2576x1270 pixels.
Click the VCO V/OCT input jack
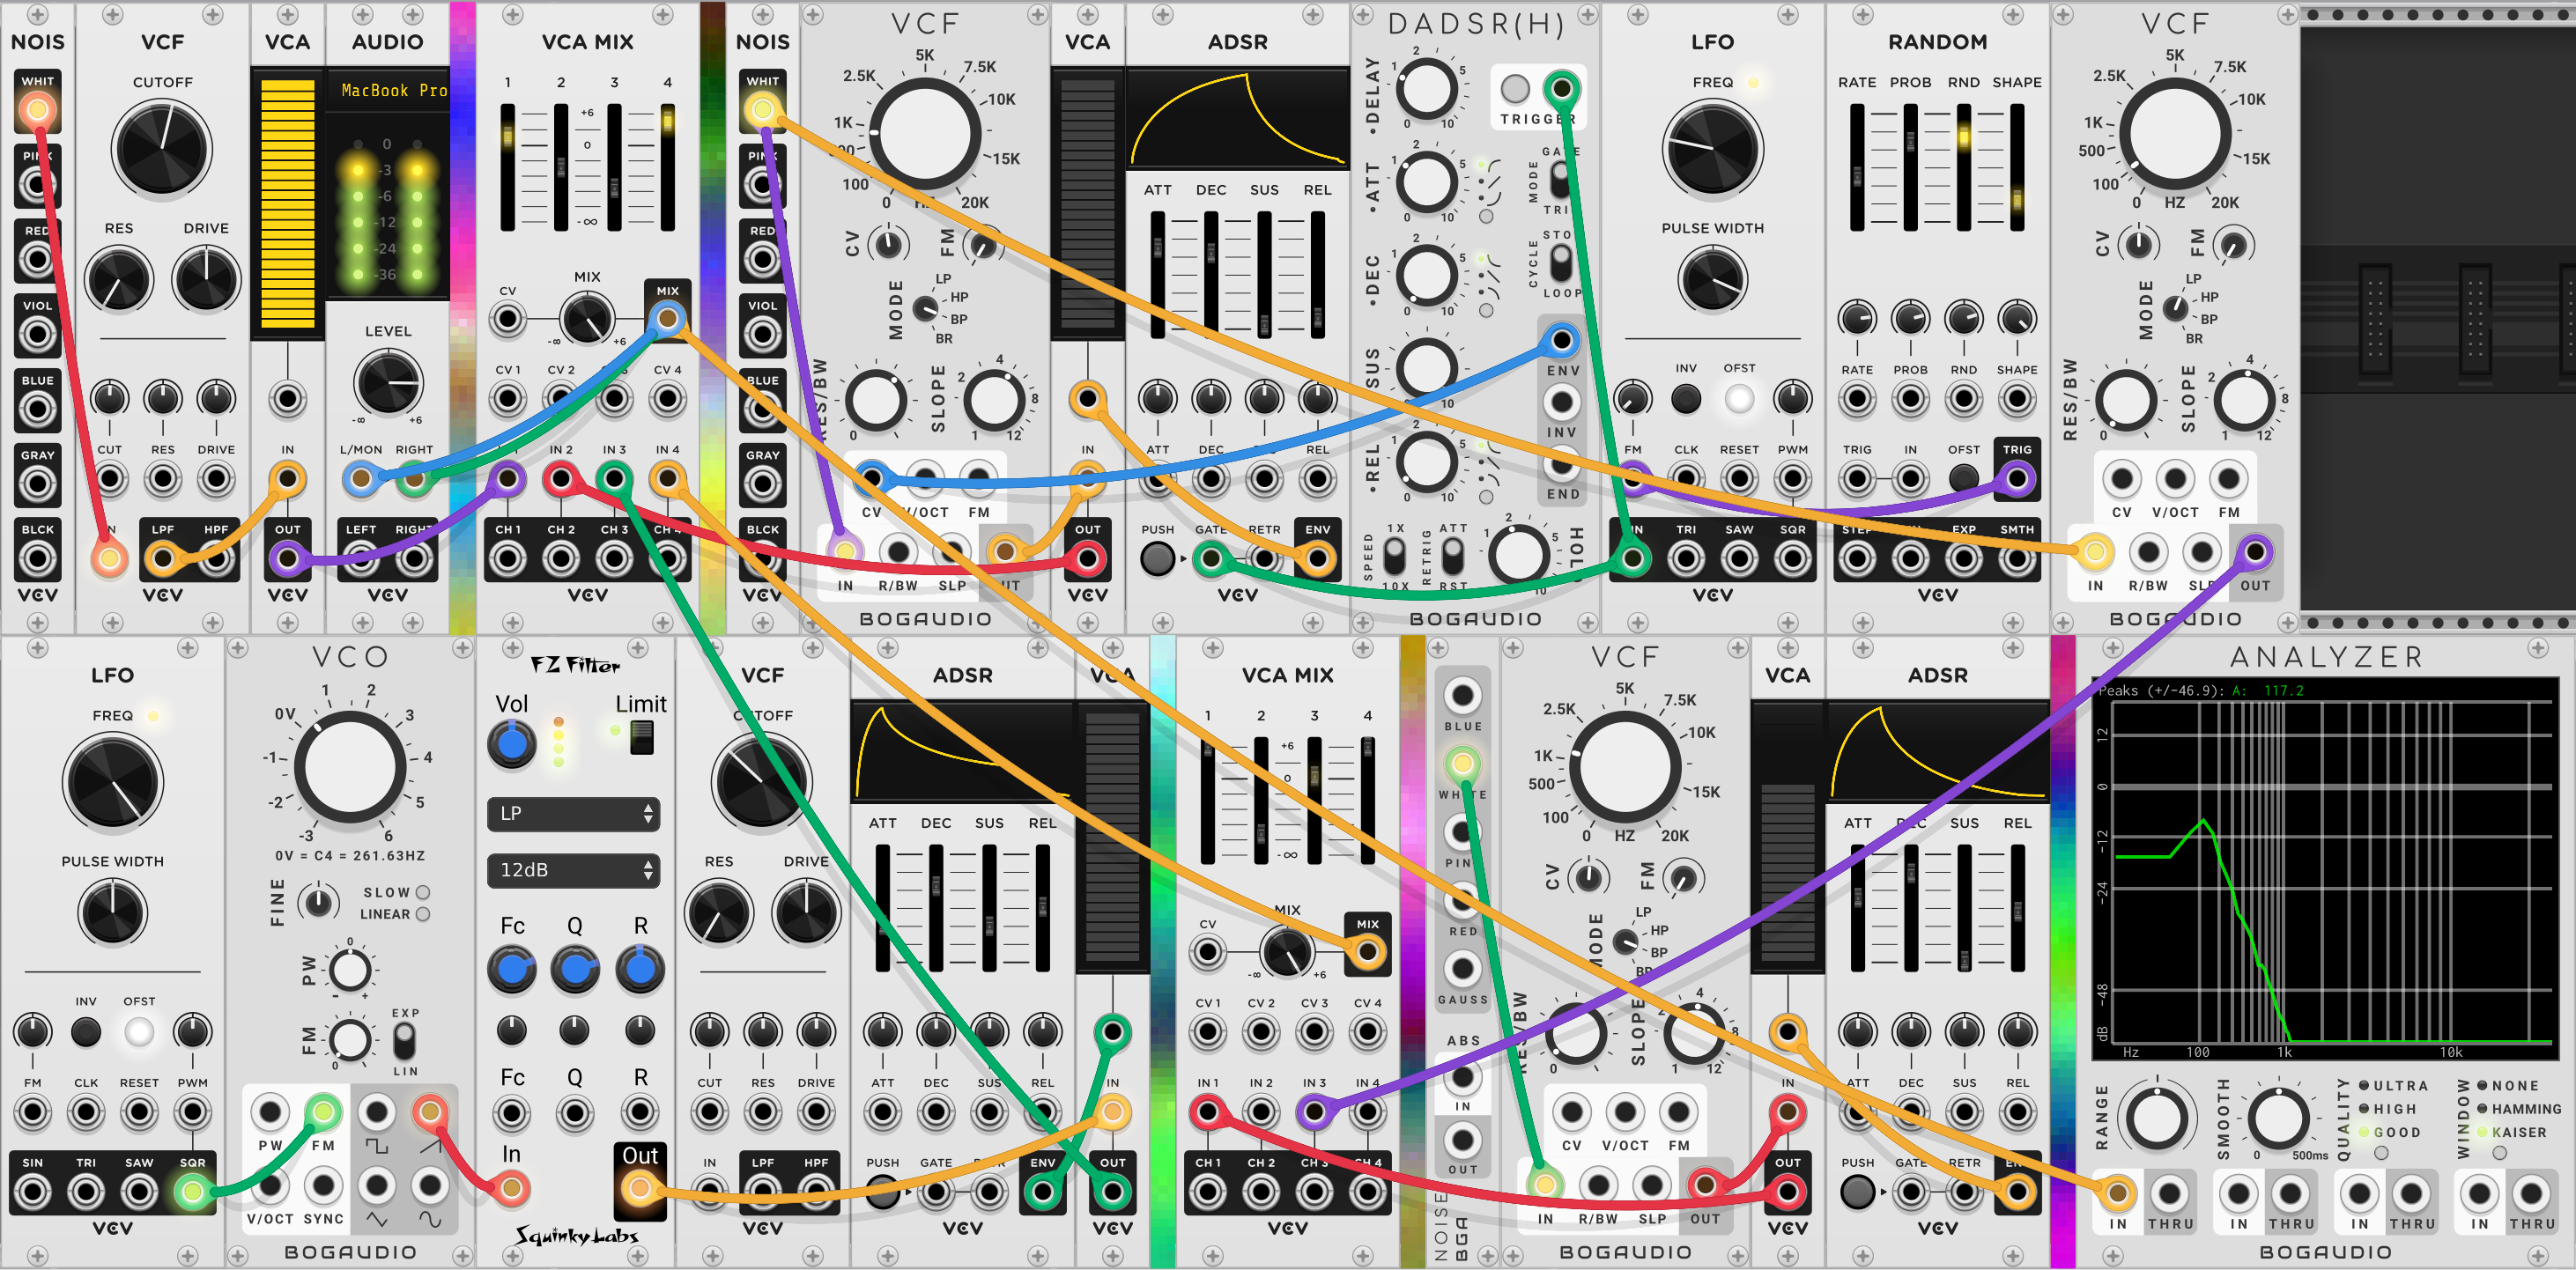point(270,1187)
